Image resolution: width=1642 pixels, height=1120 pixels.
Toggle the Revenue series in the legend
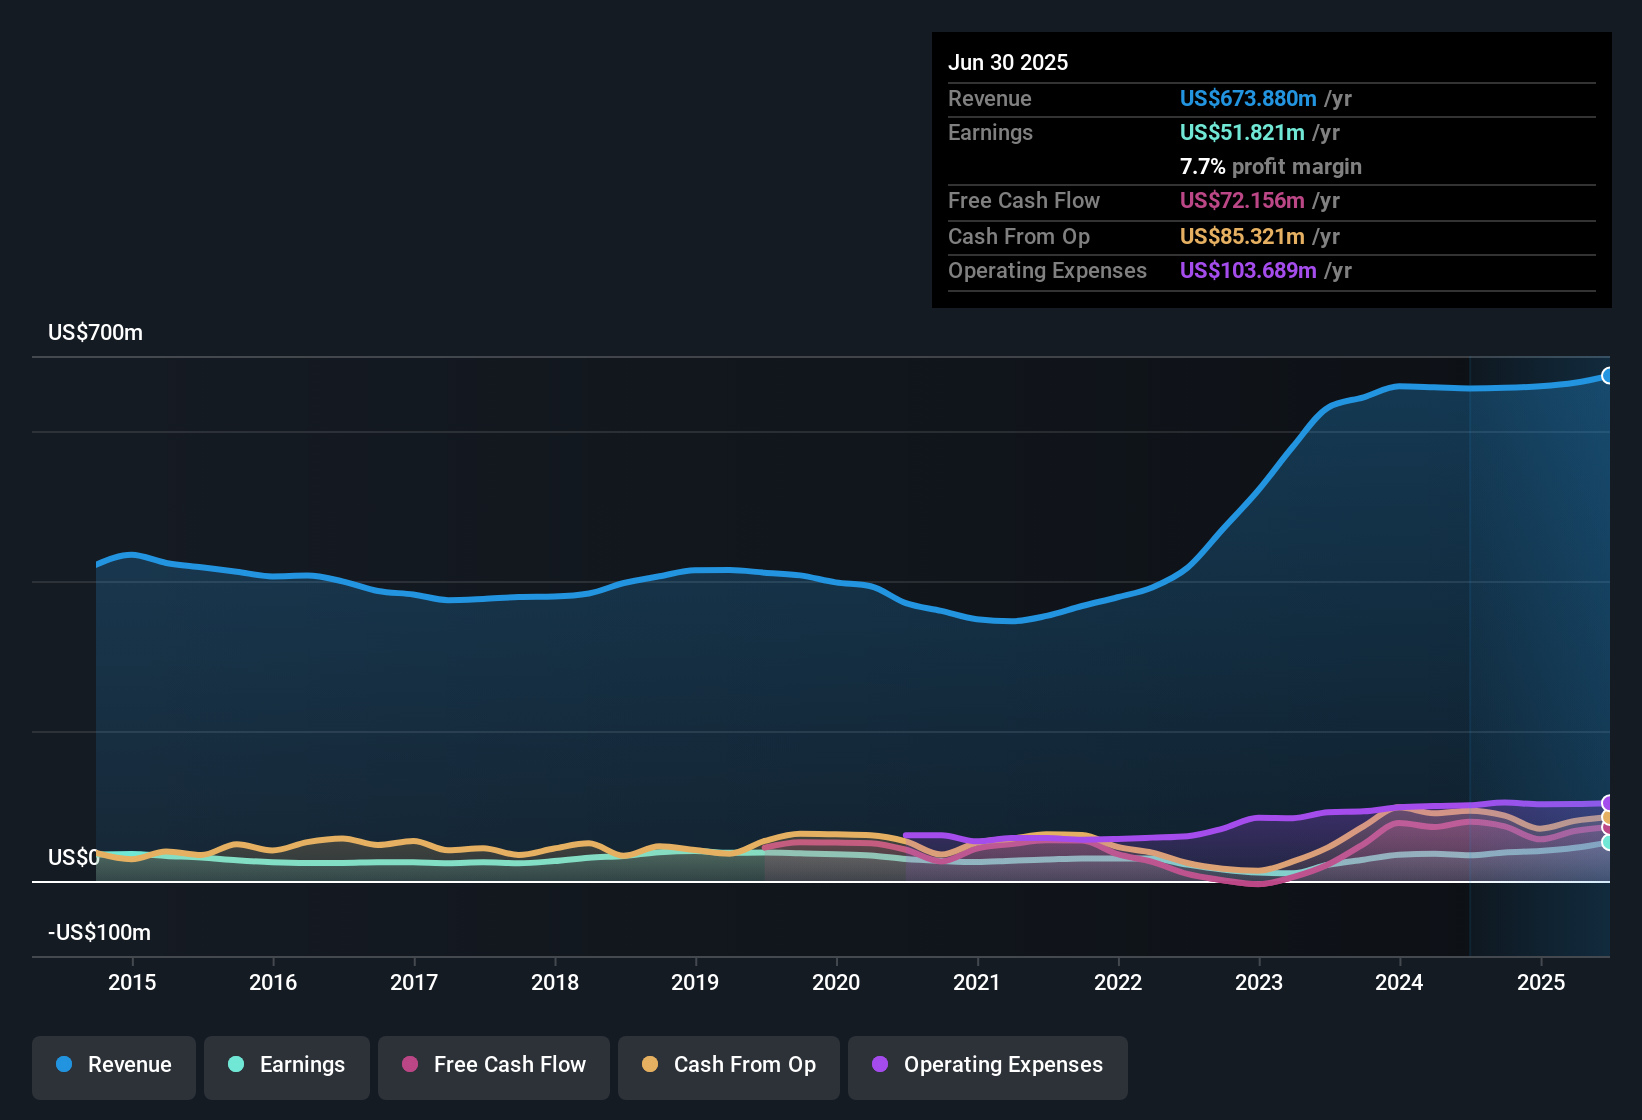[x=114, y=1068]
